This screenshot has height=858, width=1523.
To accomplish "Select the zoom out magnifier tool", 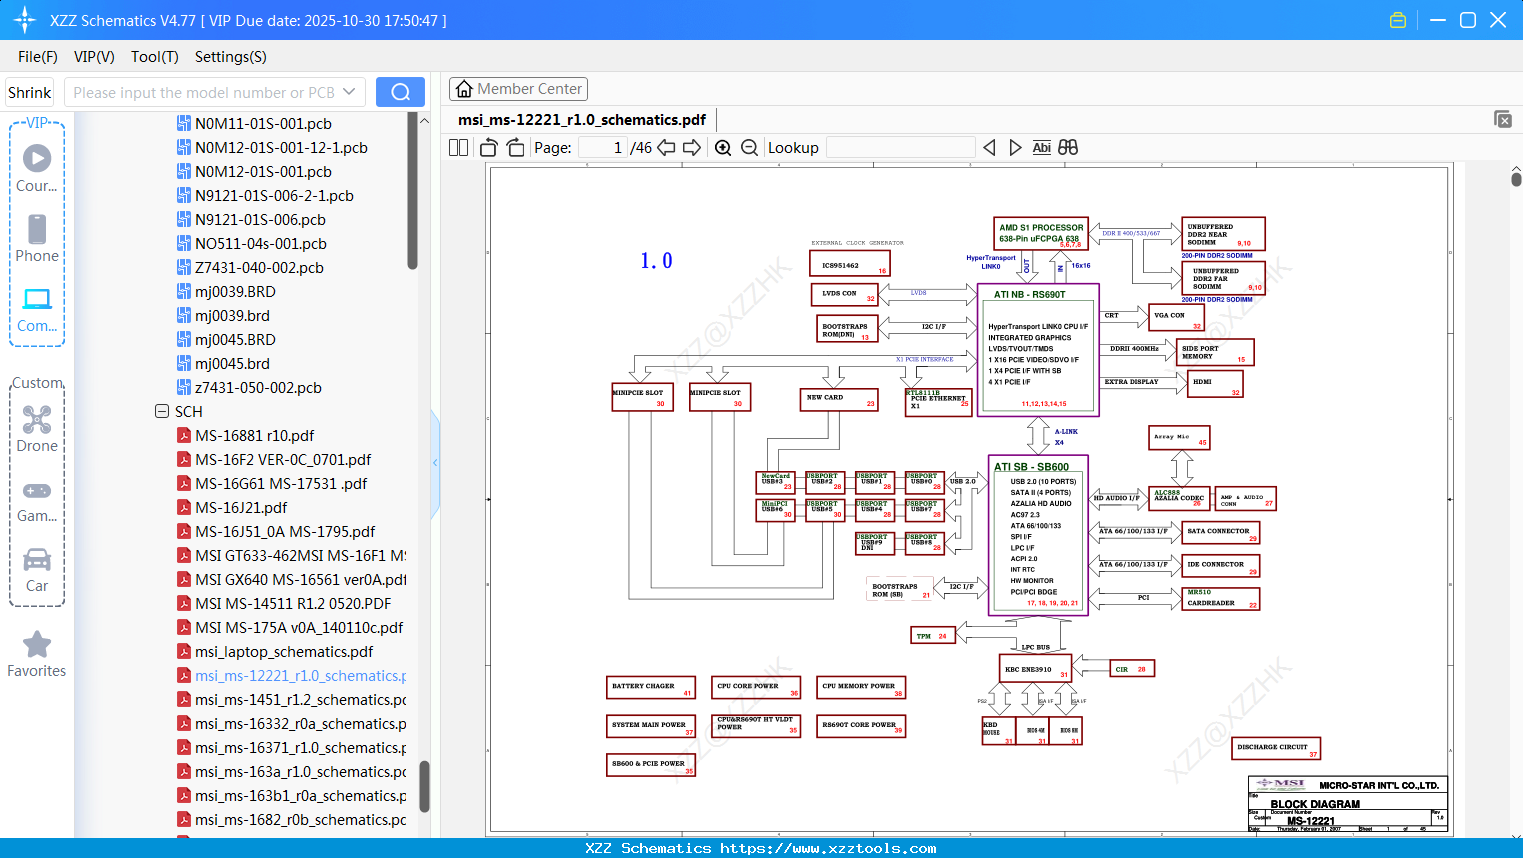I will click(748, 147).
